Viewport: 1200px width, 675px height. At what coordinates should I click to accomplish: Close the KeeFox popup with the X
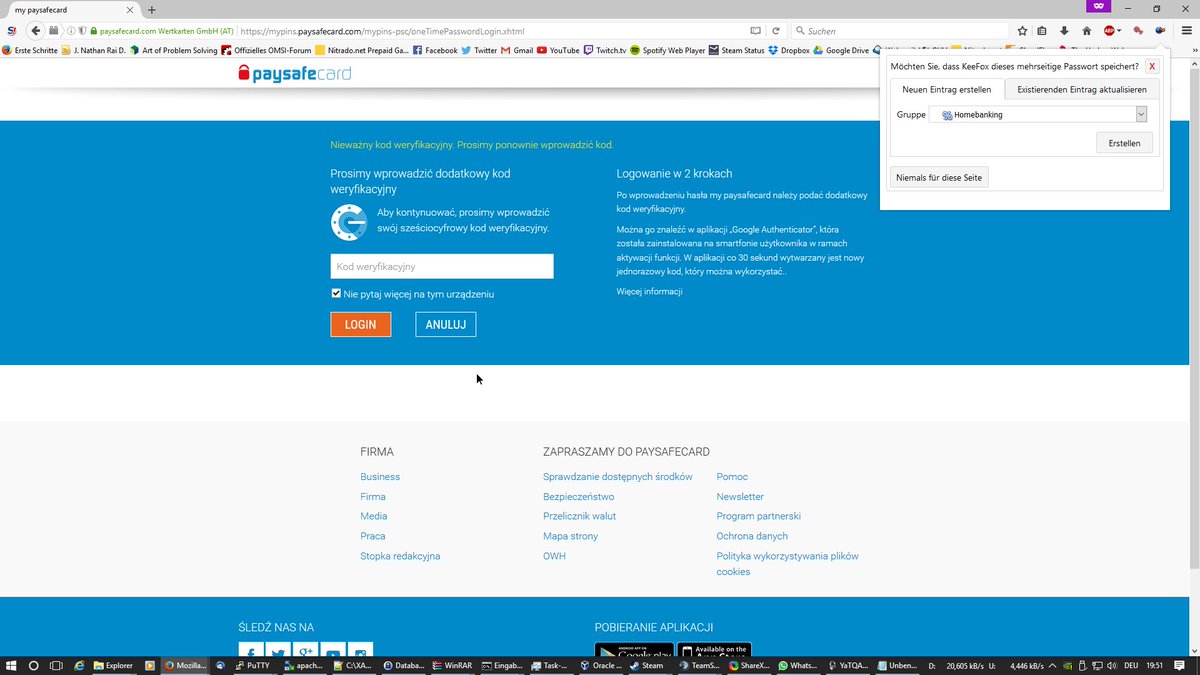tap(1152, 66)
